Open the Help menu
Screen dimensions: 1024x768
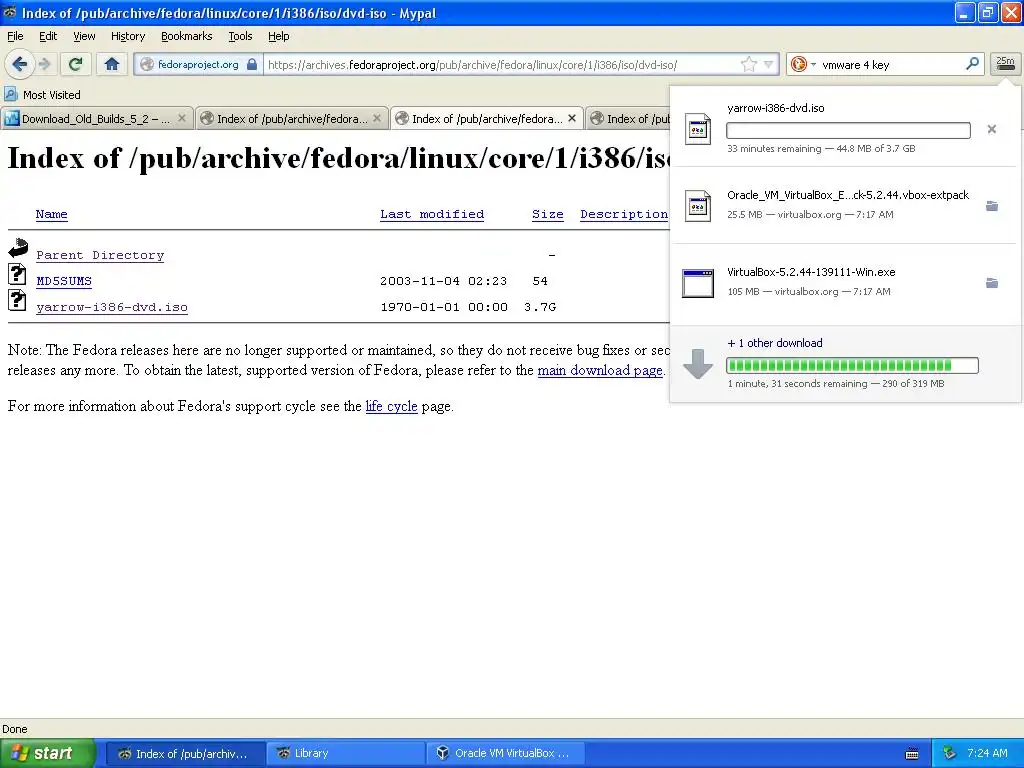[278, 36]
